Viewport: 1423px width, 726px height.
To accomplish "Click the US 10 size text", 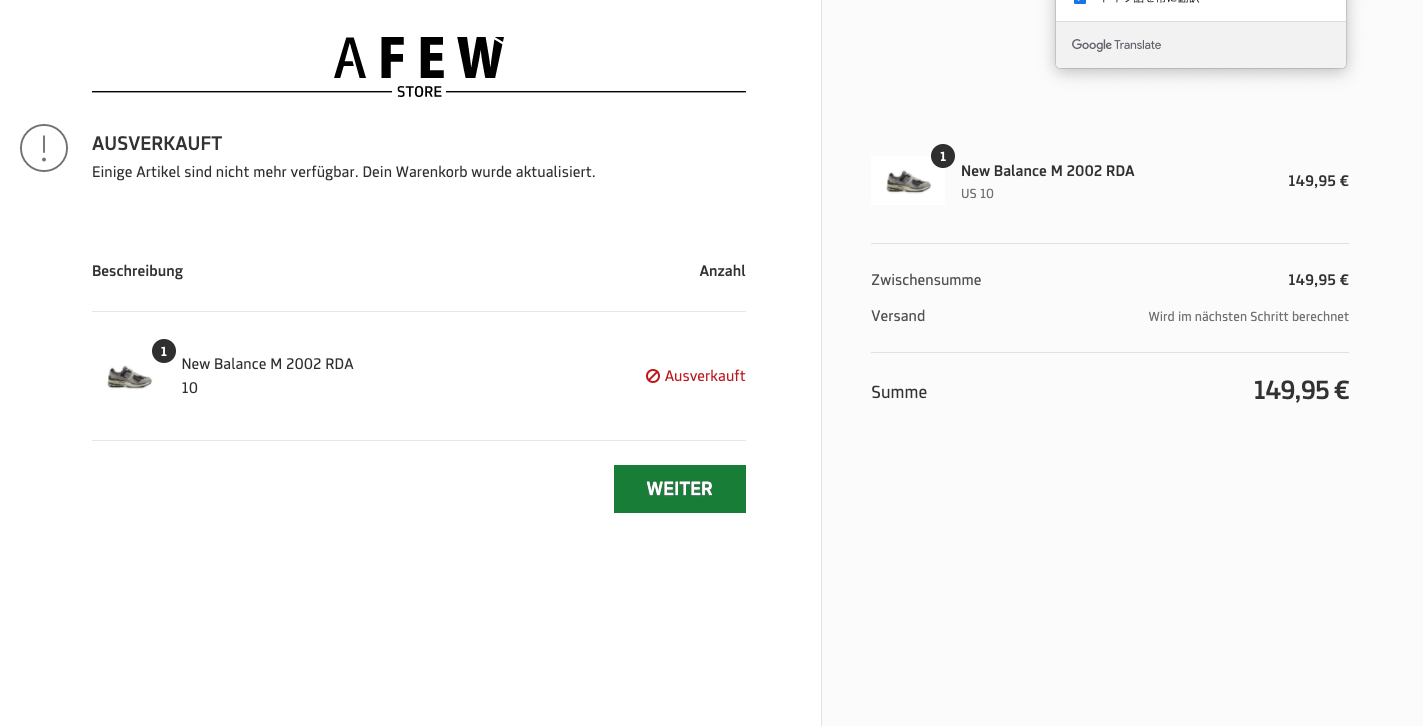I will click(977, 194).
